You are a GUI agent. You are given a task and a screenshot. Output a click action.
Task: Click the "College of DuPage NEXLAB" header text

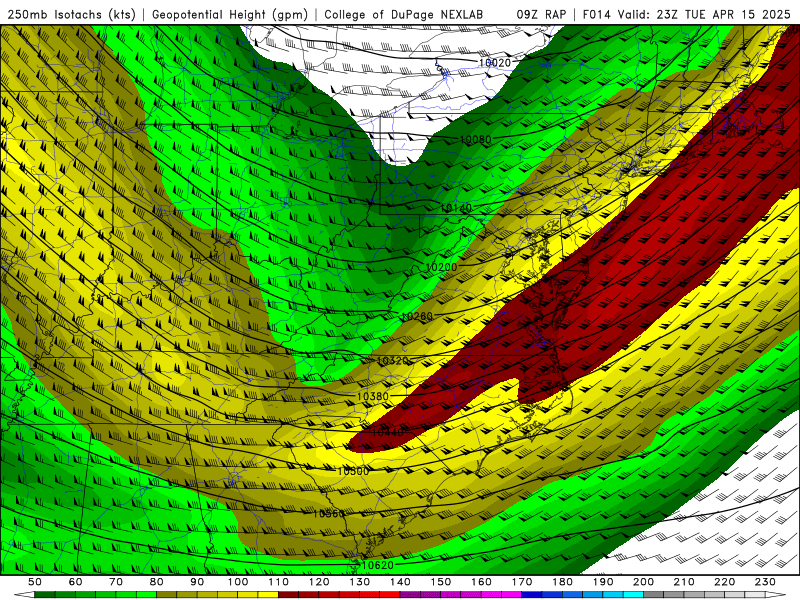click(404, 14)
